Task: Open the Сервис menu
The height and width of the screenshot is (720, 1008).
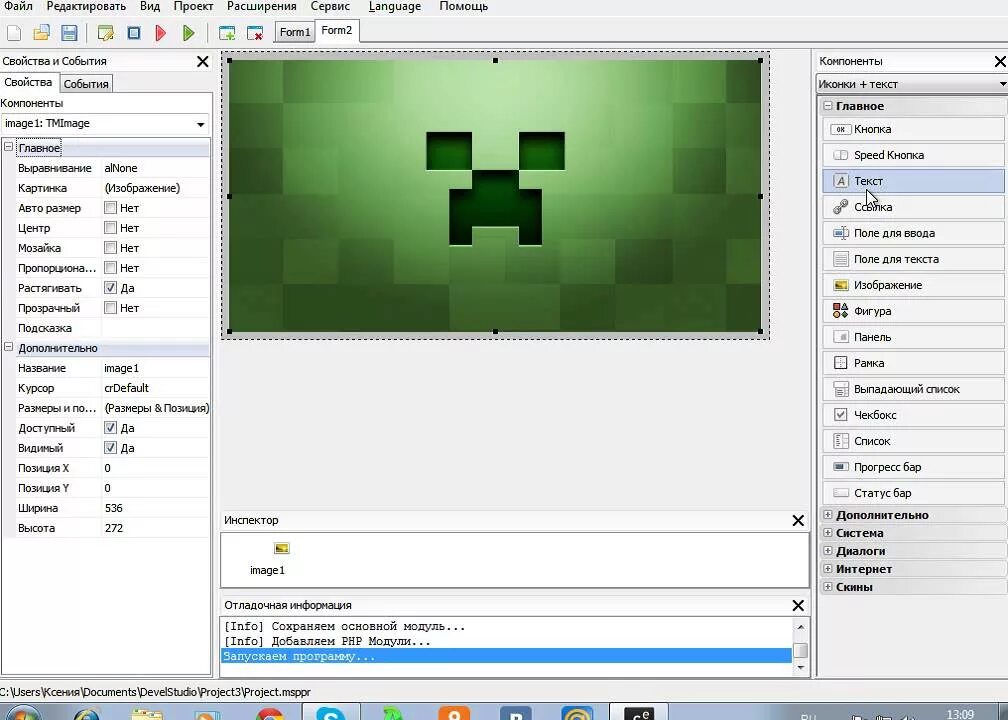Action: [x=330, y=6]
